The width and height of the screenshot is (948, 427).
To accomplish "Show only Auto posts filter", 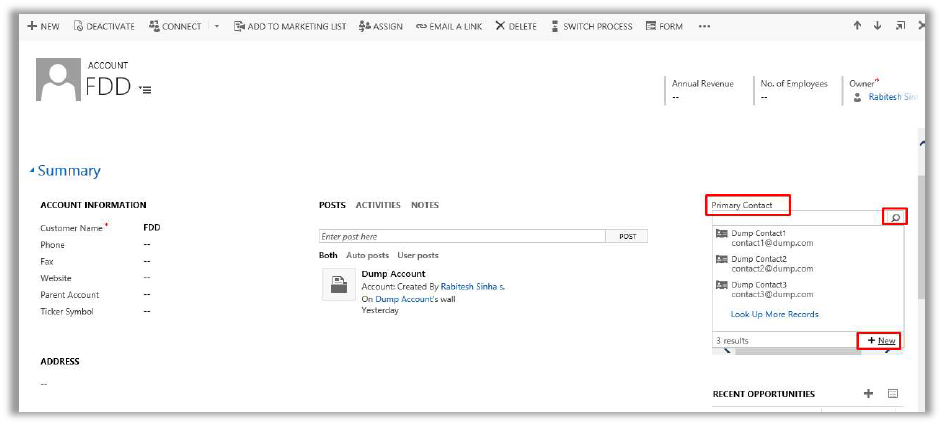I will click(x=368, y=255).
